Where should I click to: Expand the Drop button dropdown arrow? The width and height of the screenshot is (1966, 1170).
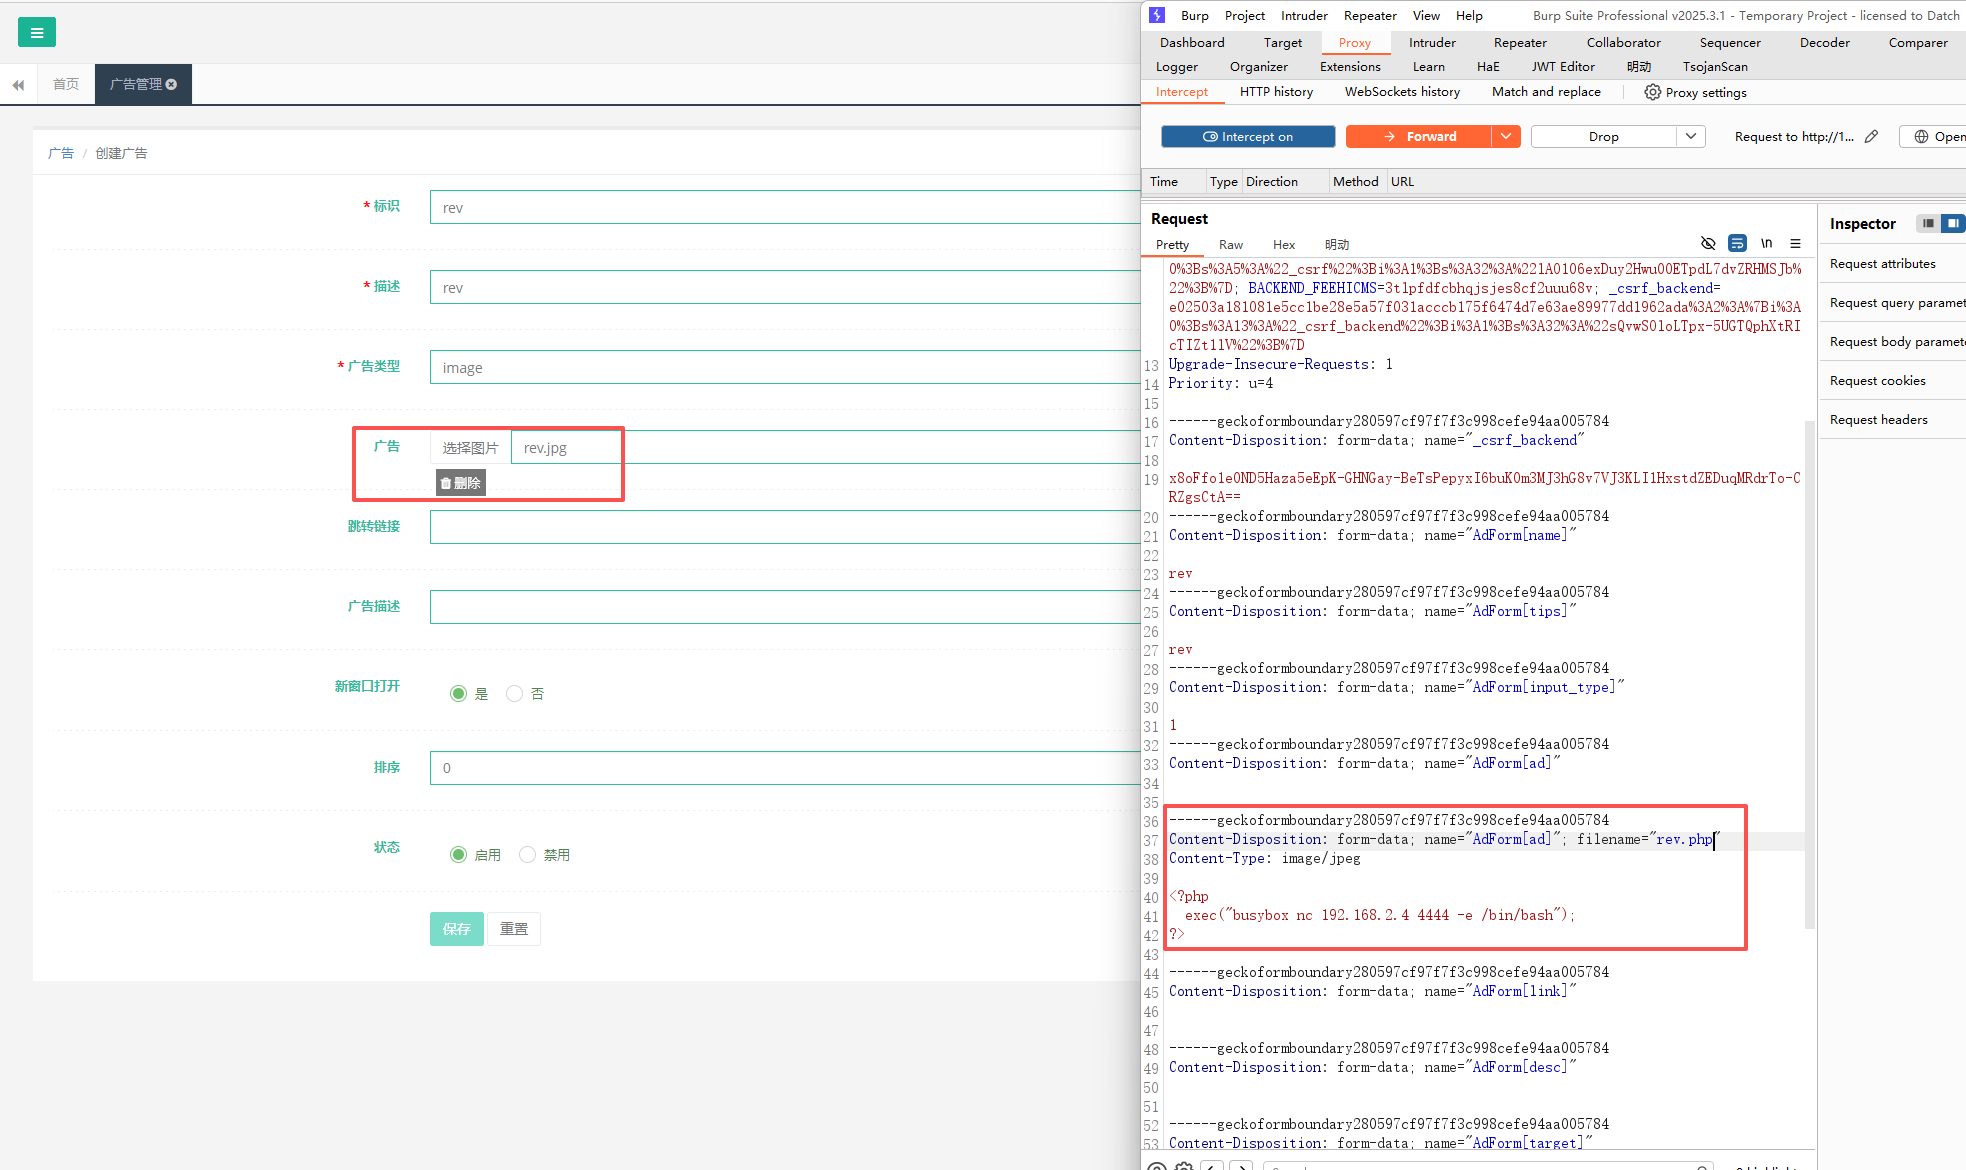[x=1690, y=137]
